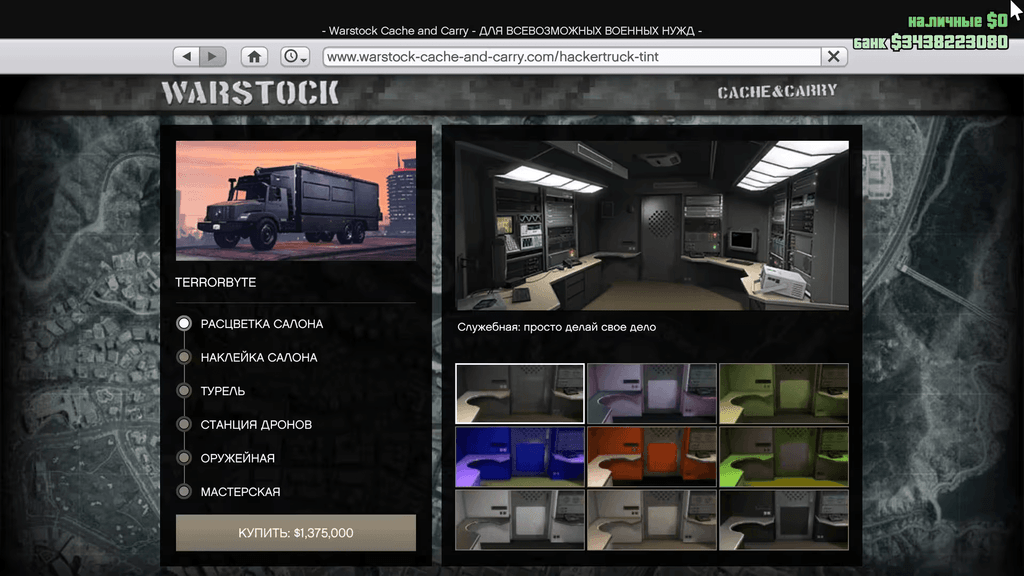
Task: Open the browser history dropdown
Action: click(x=295, y=57)
